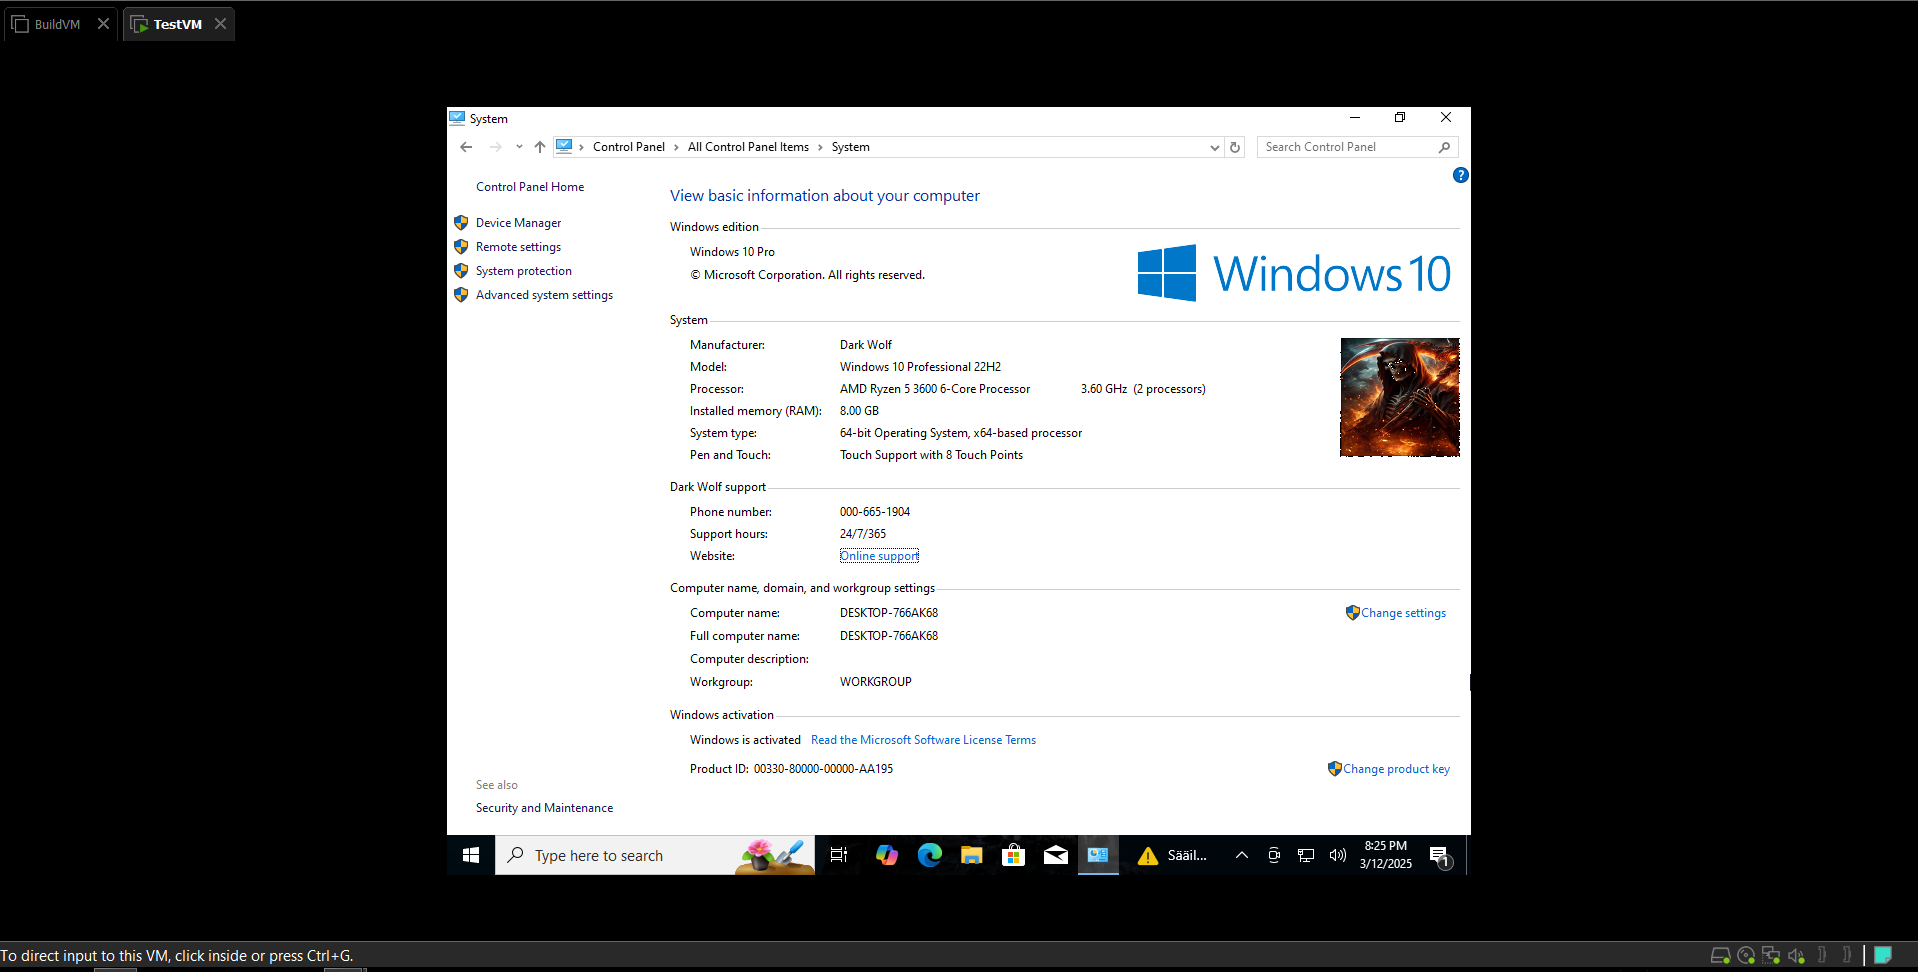Show hidden tray icons chevron
Viewport: 1918px width, 972px height.
pos(1241,855)
